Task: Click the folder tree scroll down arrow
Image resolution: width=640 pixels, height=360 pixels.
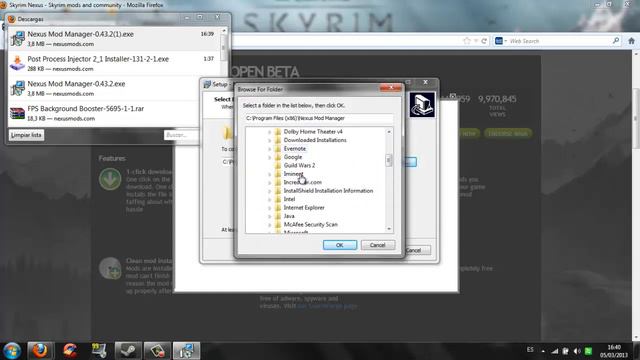Action: 389,229
